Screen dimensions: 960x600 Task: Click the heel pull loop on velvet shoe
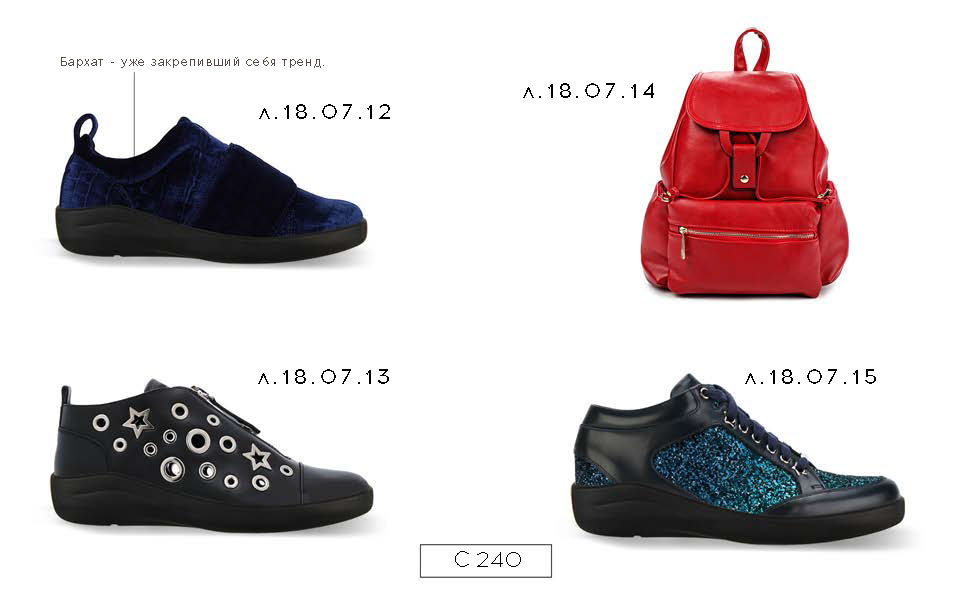(x=88, y=130)
